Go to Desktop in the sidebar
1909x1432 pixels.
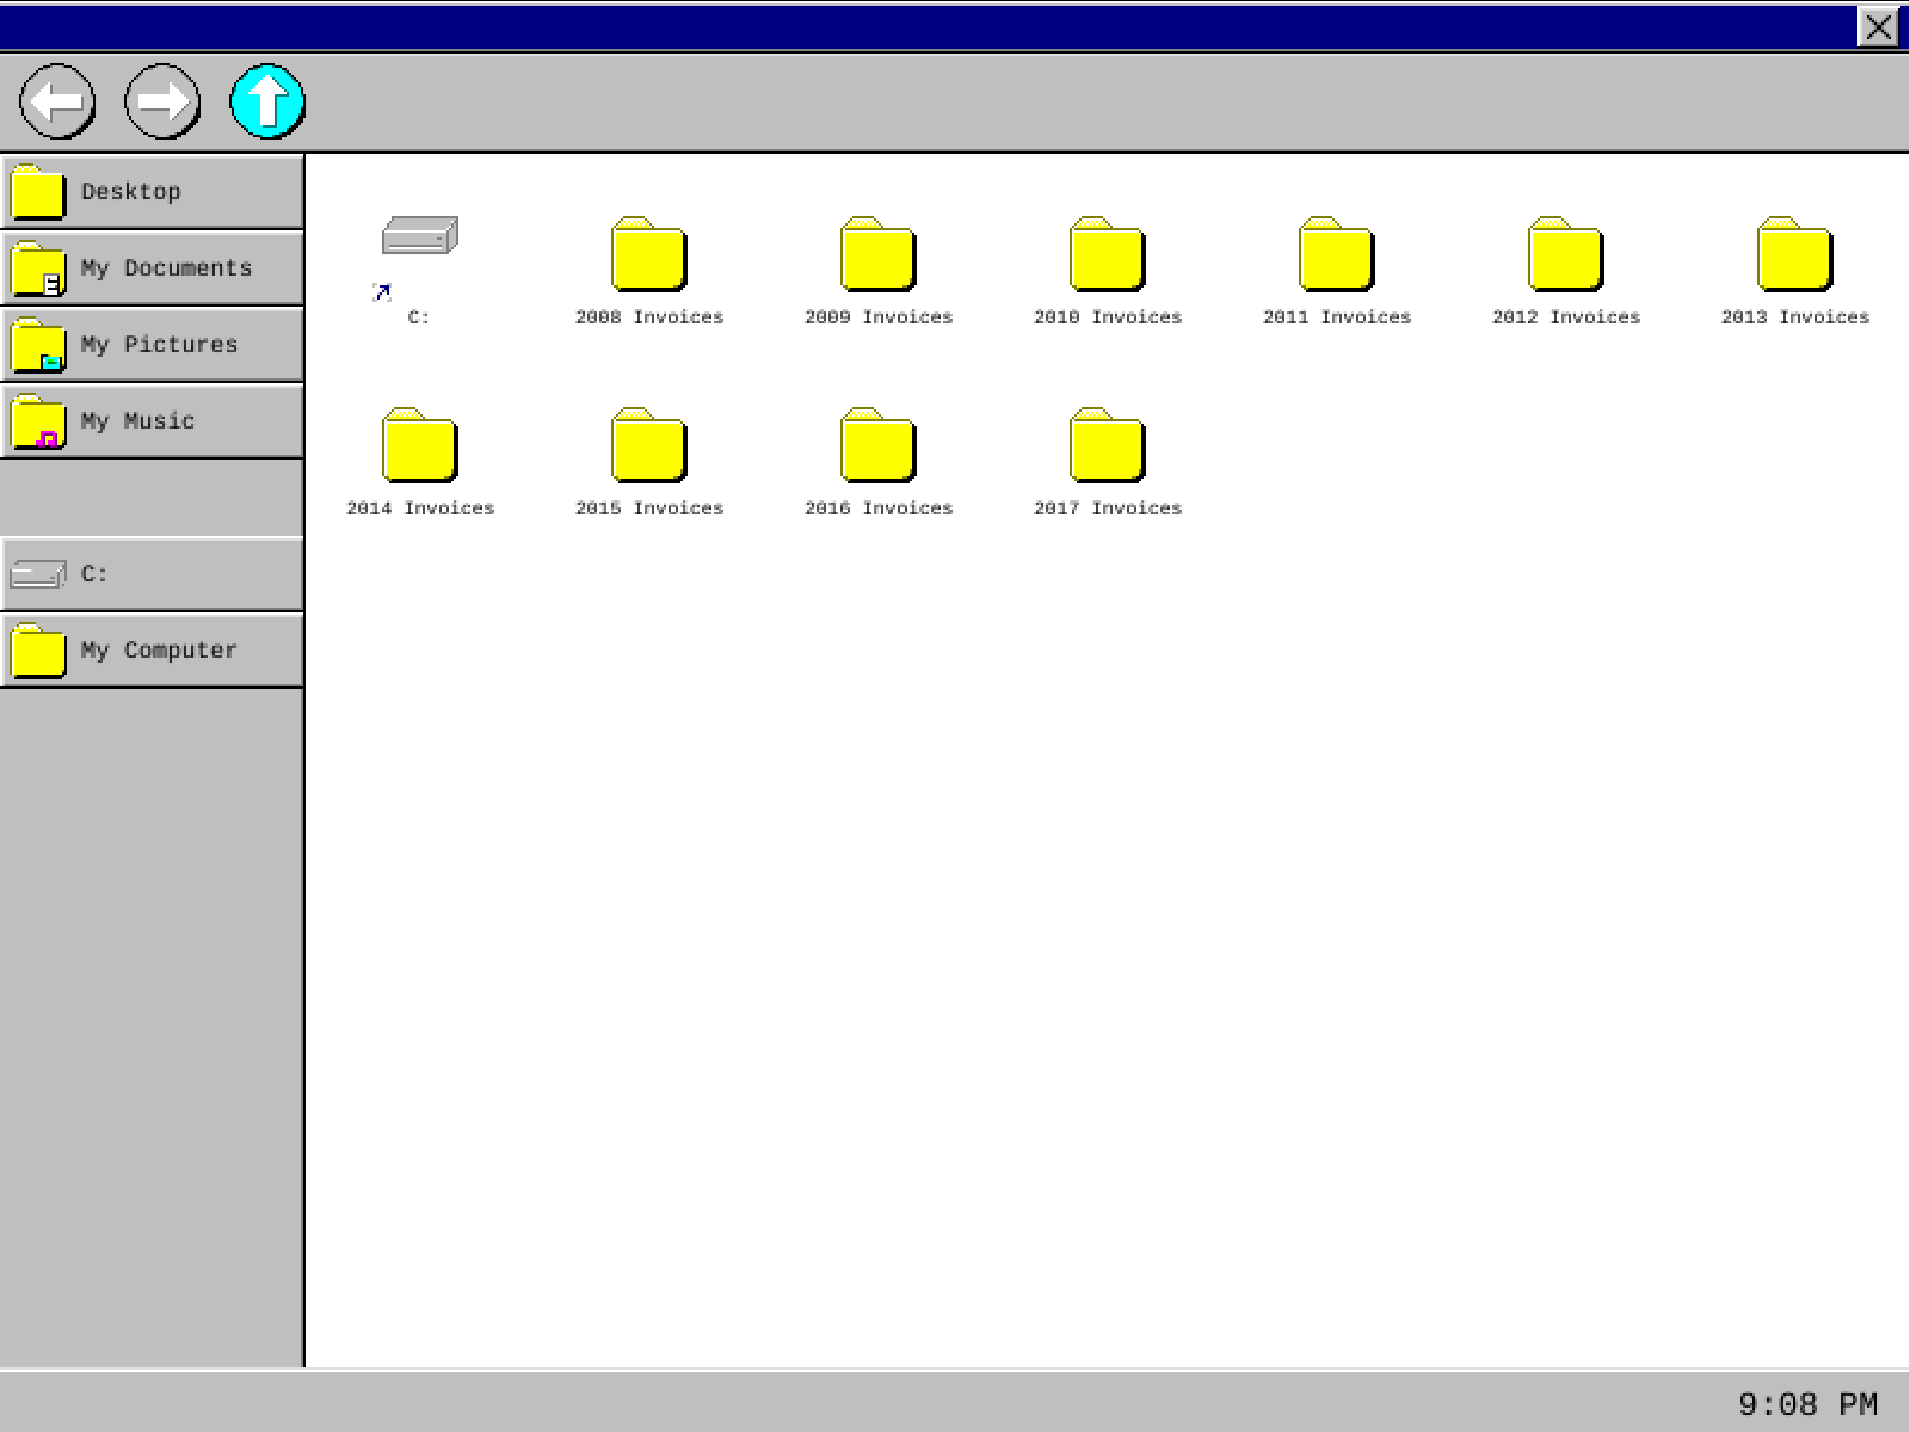point(152,191)
